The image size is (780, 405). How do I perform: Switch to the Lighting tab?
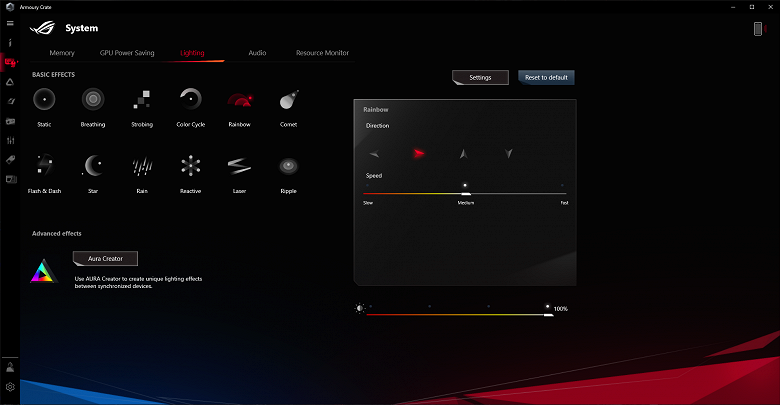click(192, 53)
